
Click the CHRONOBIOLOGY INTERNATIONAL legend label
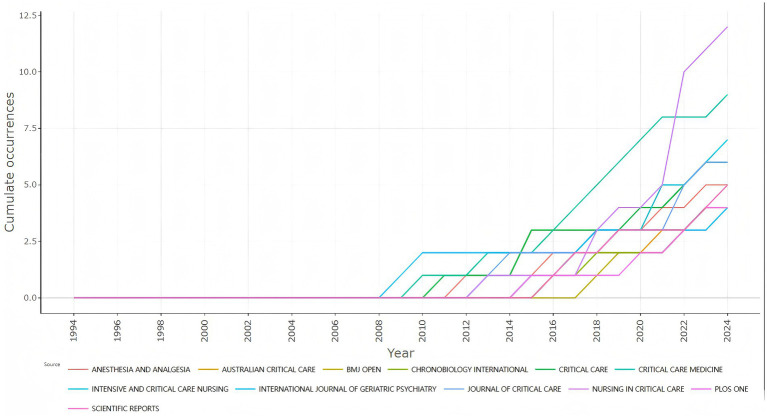[x=470, y=370]
